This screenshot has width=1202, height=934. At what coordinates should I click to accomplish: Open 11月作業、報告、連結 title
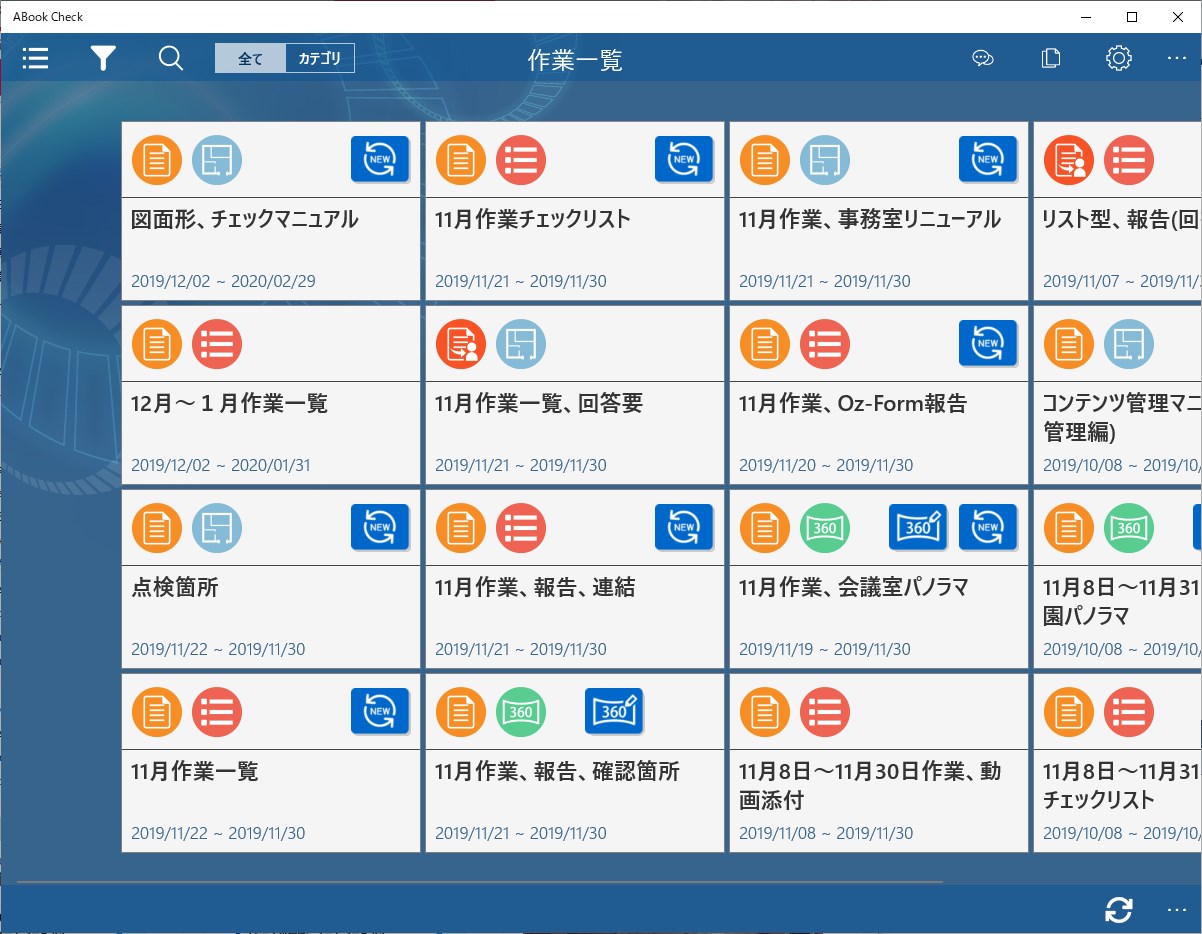click(535, 588)
